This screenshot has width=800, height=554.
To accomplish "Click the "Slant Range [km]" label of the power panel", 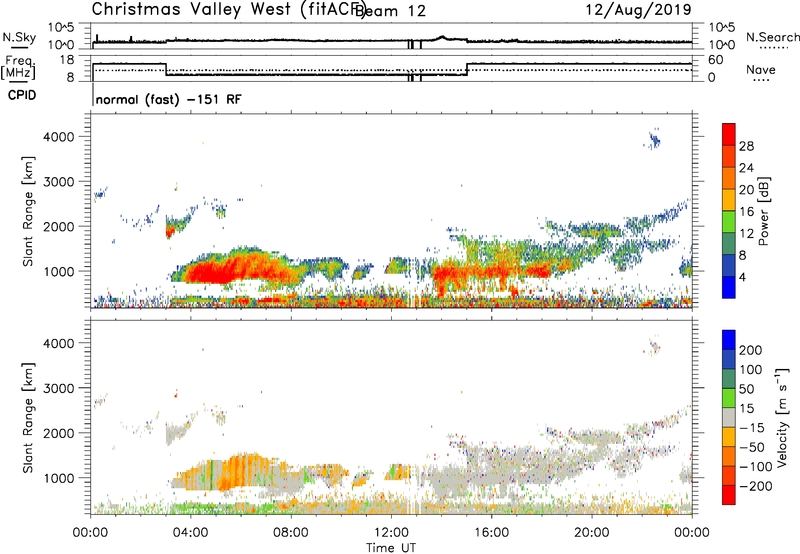I will (x=28, y=211).
